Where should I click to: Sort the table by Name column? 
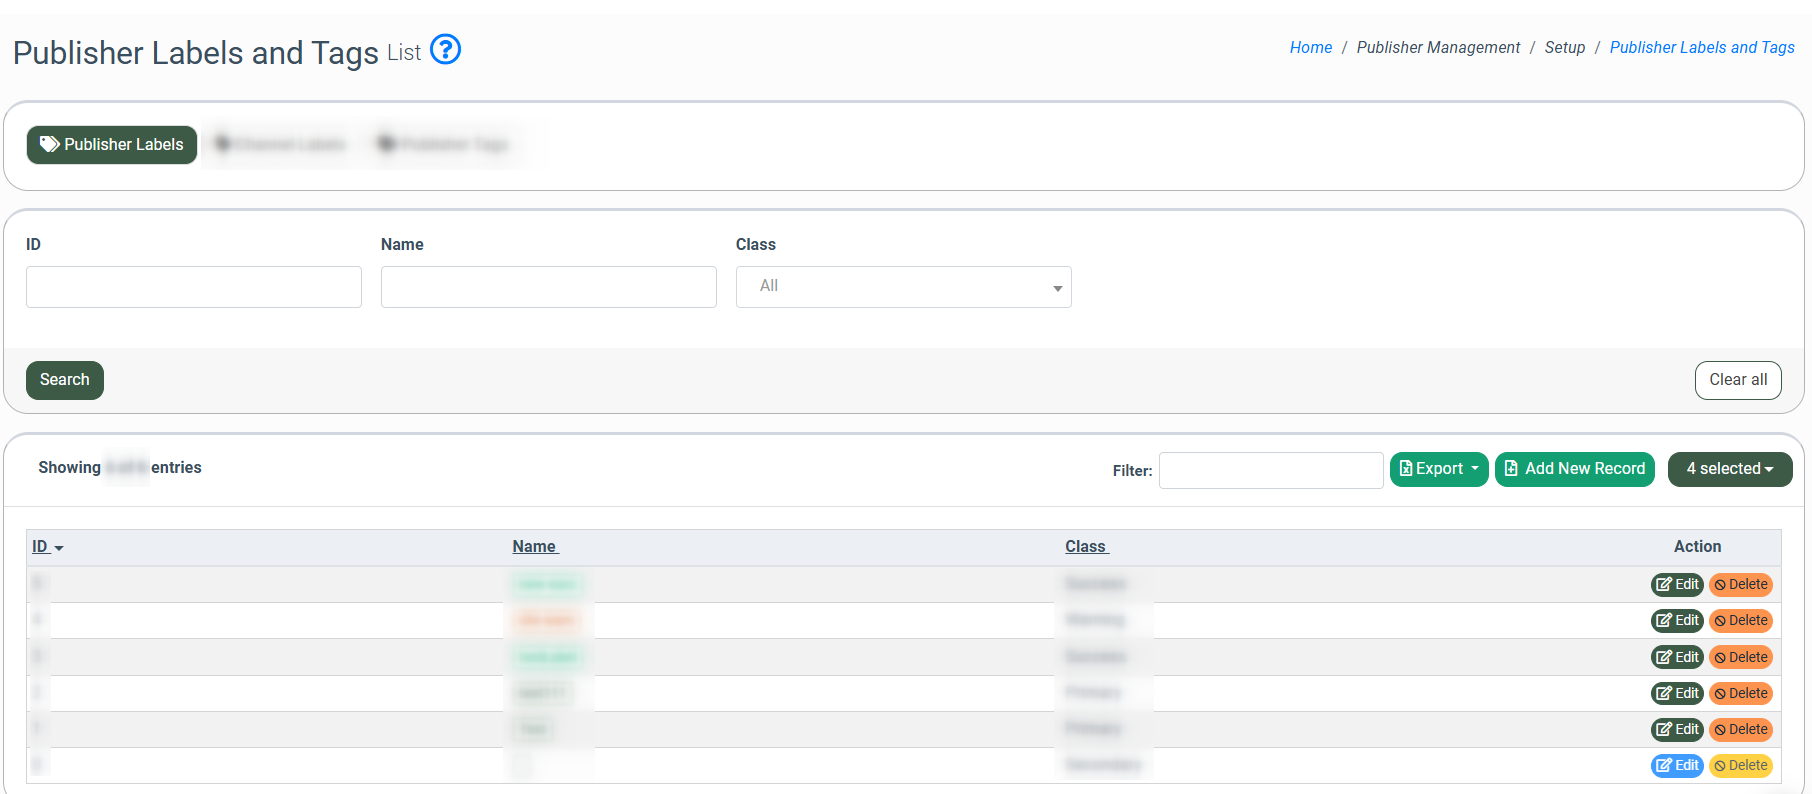coord(534,547)
